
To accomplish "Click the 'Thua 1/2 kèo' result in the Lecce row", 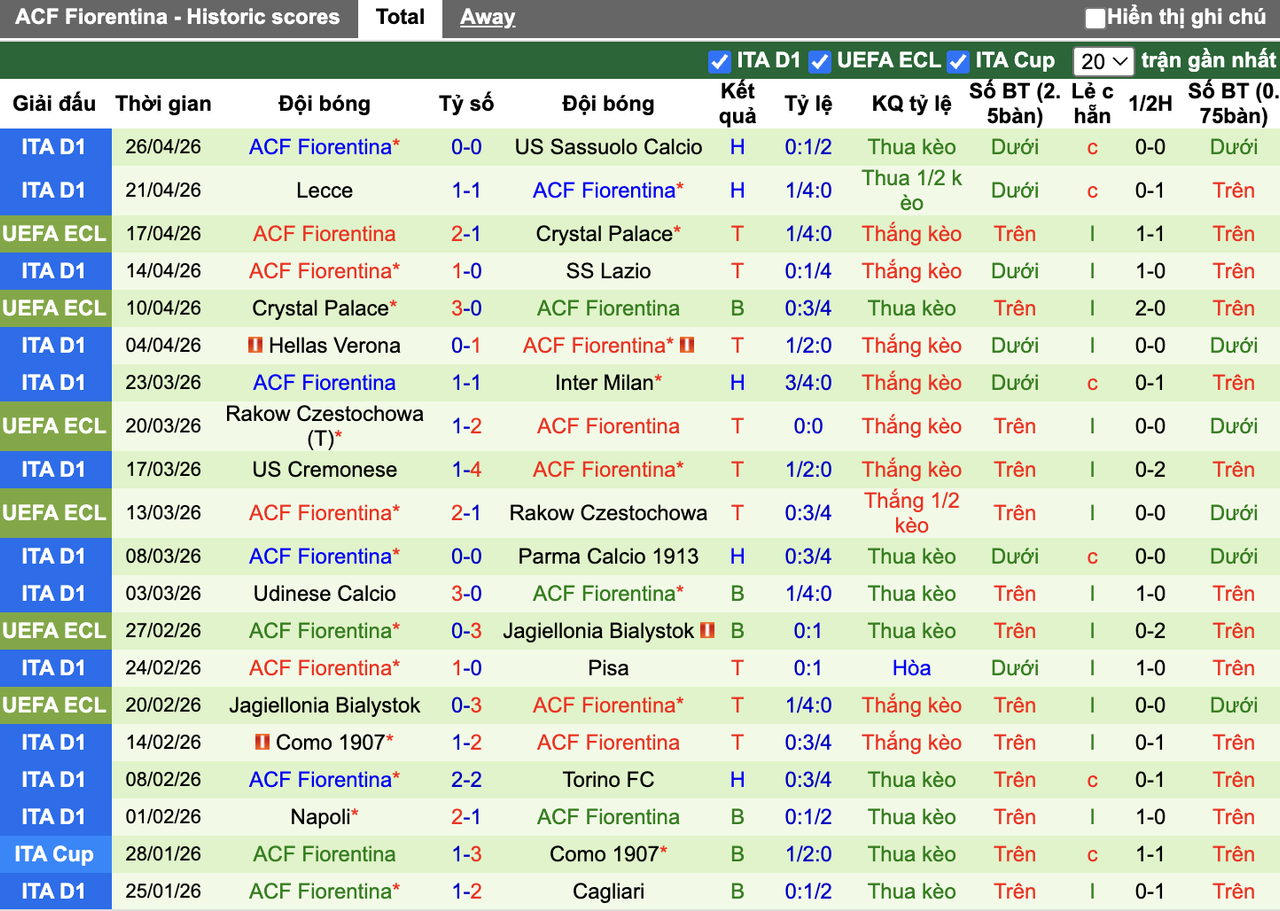I will 912,190.
